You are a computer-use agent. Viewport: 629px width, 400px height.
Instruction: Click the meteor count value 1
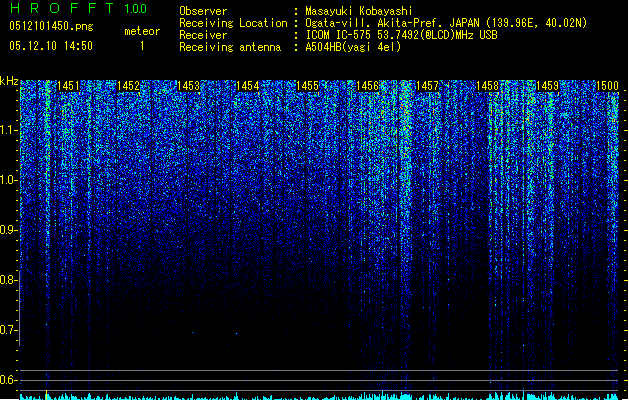tap(142, 46)
